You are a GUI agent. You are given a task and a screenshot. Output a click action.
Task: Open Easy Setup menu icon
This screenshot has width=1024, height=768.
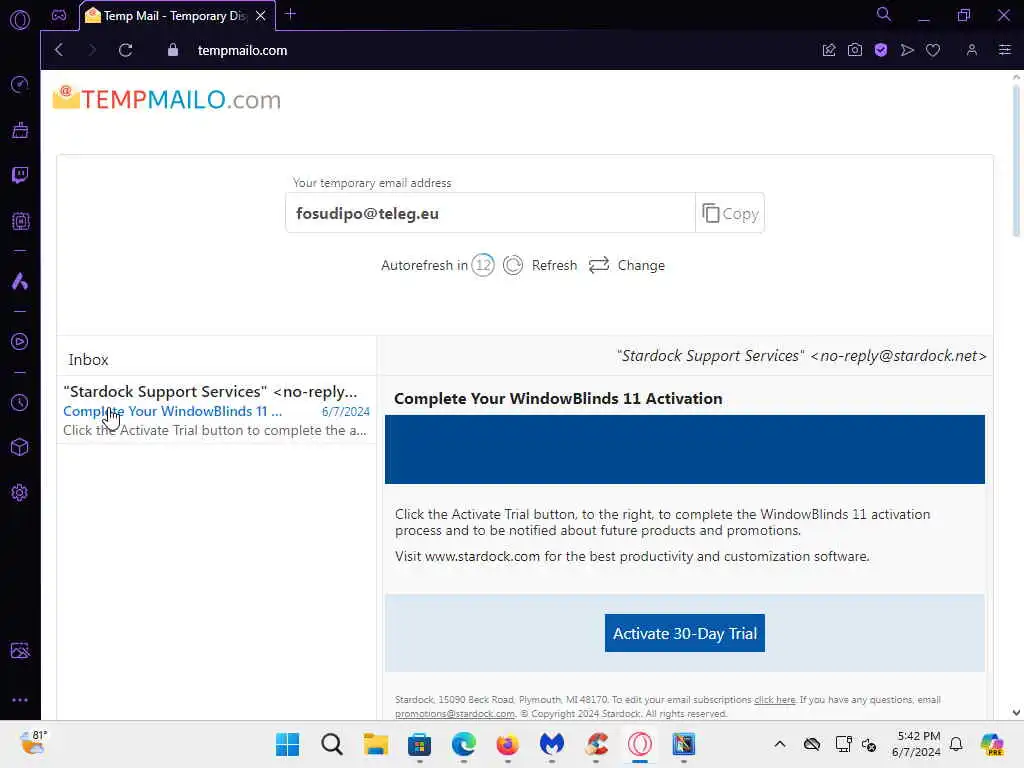(1005, 50)
